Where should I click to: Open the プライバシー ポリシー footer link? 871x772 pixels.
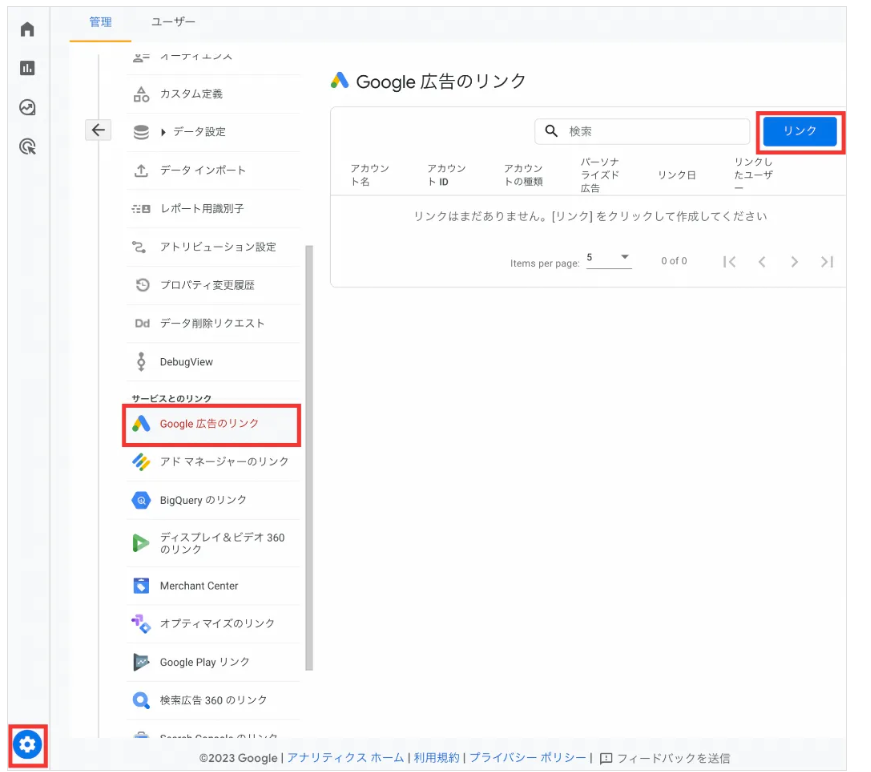coord(528,758)
